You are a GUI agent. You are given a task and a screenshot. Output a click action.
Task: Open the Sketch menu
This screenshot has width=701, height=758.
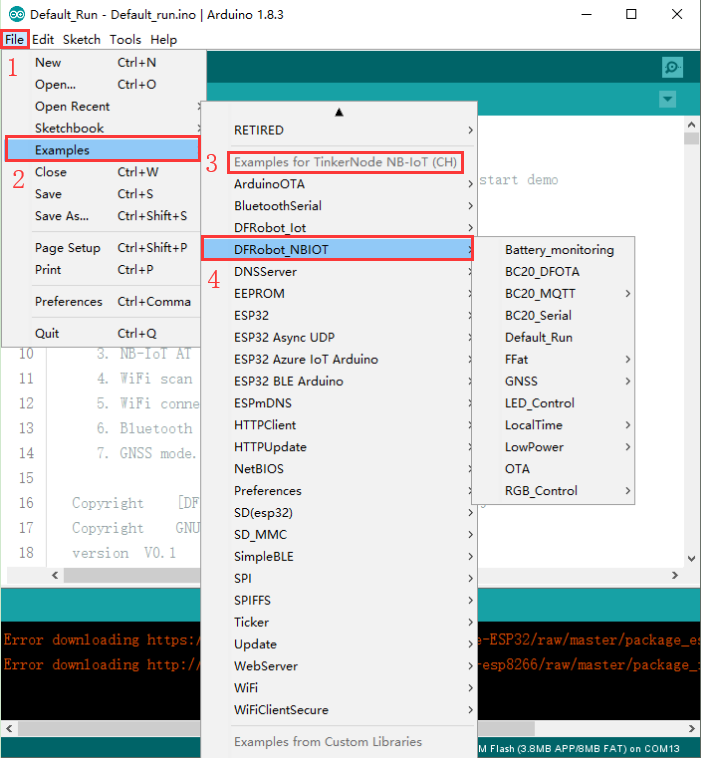point(82,40)
